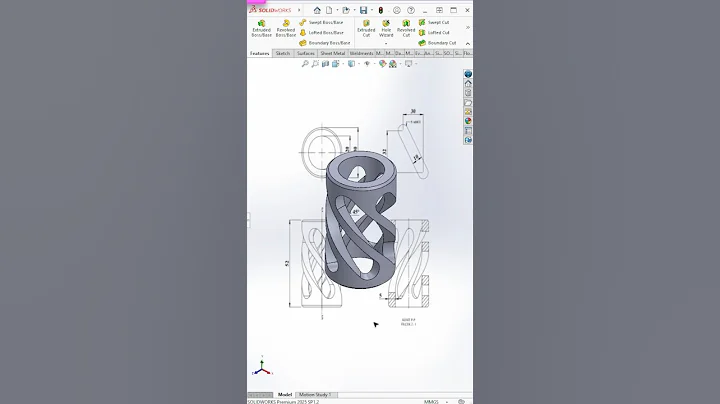Activate the Revolved Cut tool

coord(406,28)
